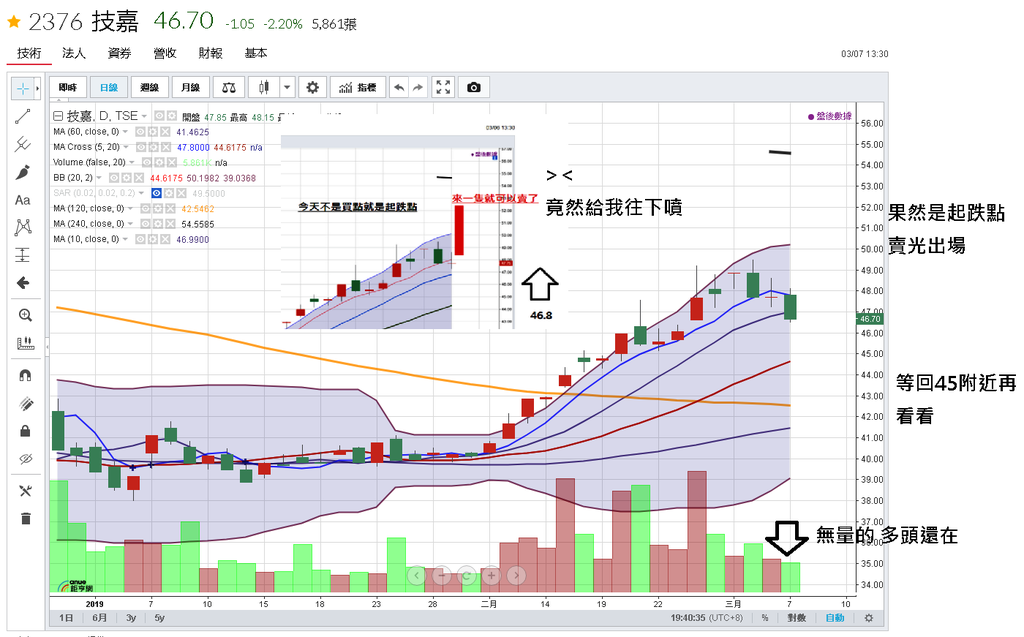
Task: Select the XABCD pattern tool
Action: pyautogui.click(x=23, y=227)
